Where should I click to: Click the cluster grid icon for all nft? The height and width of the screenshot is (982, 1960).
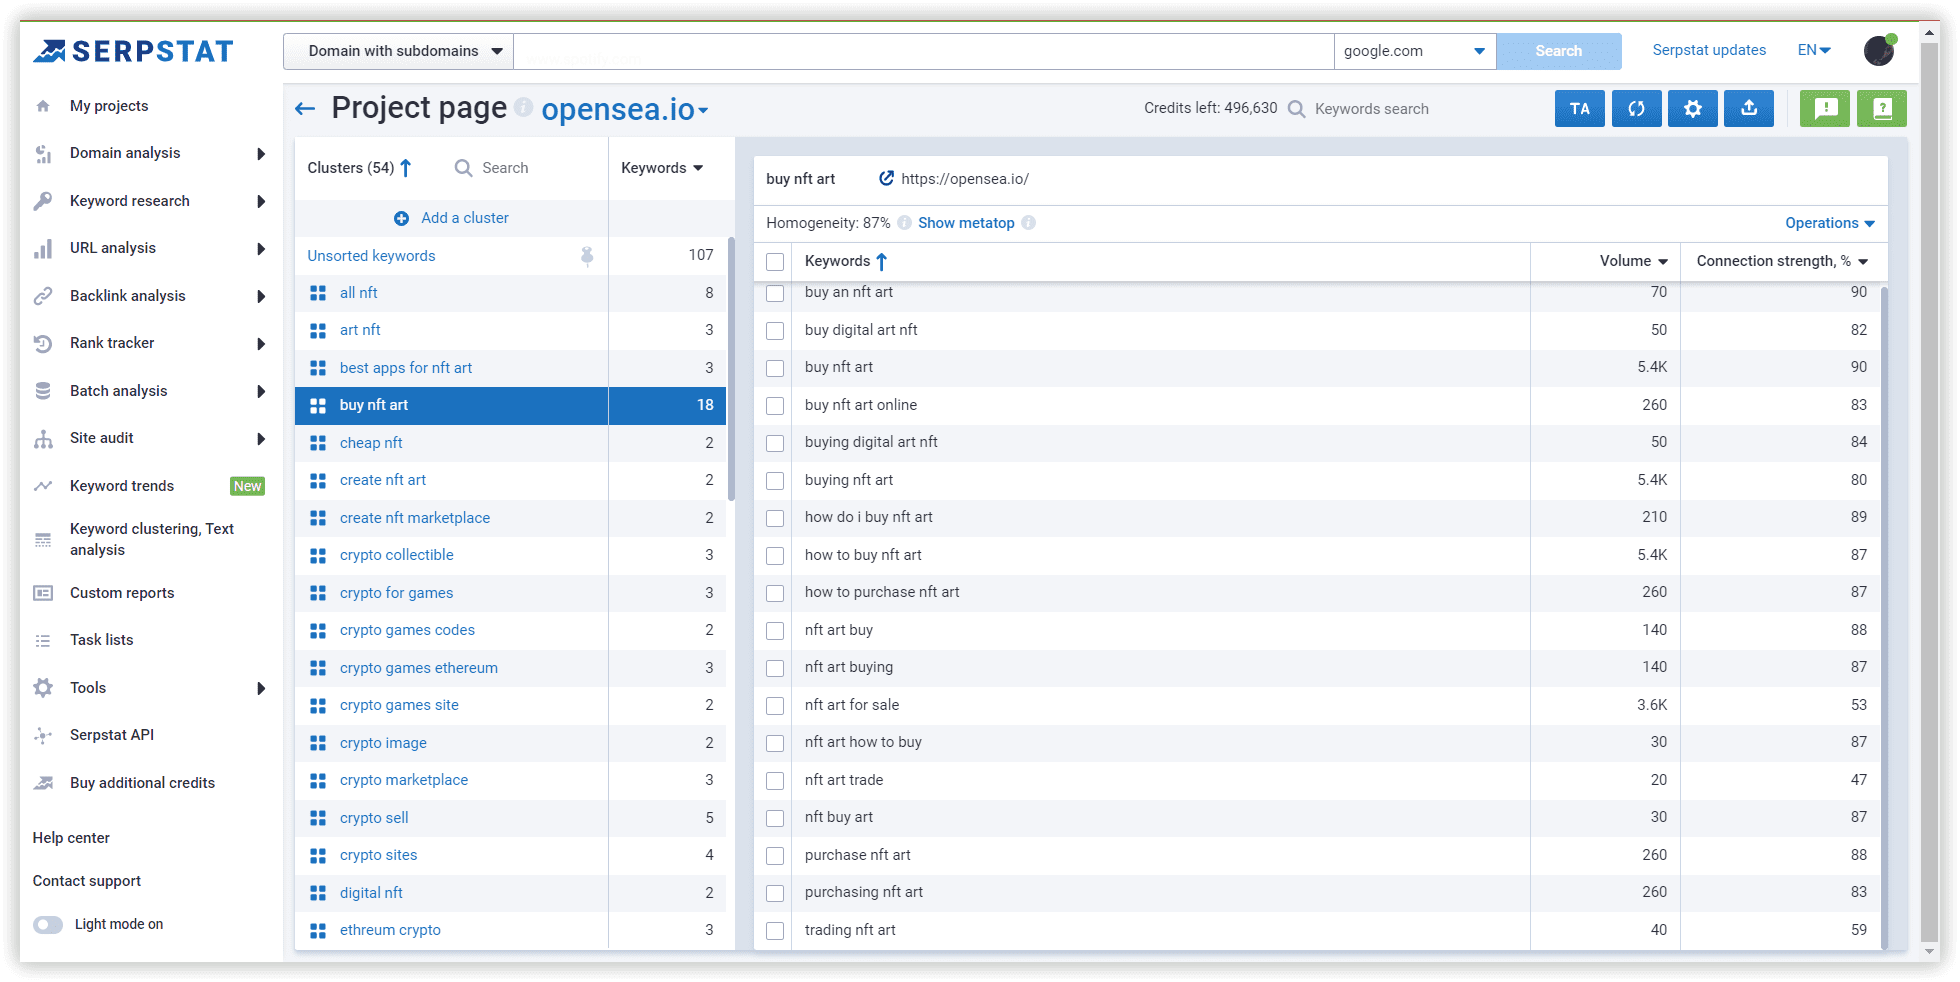318,293
